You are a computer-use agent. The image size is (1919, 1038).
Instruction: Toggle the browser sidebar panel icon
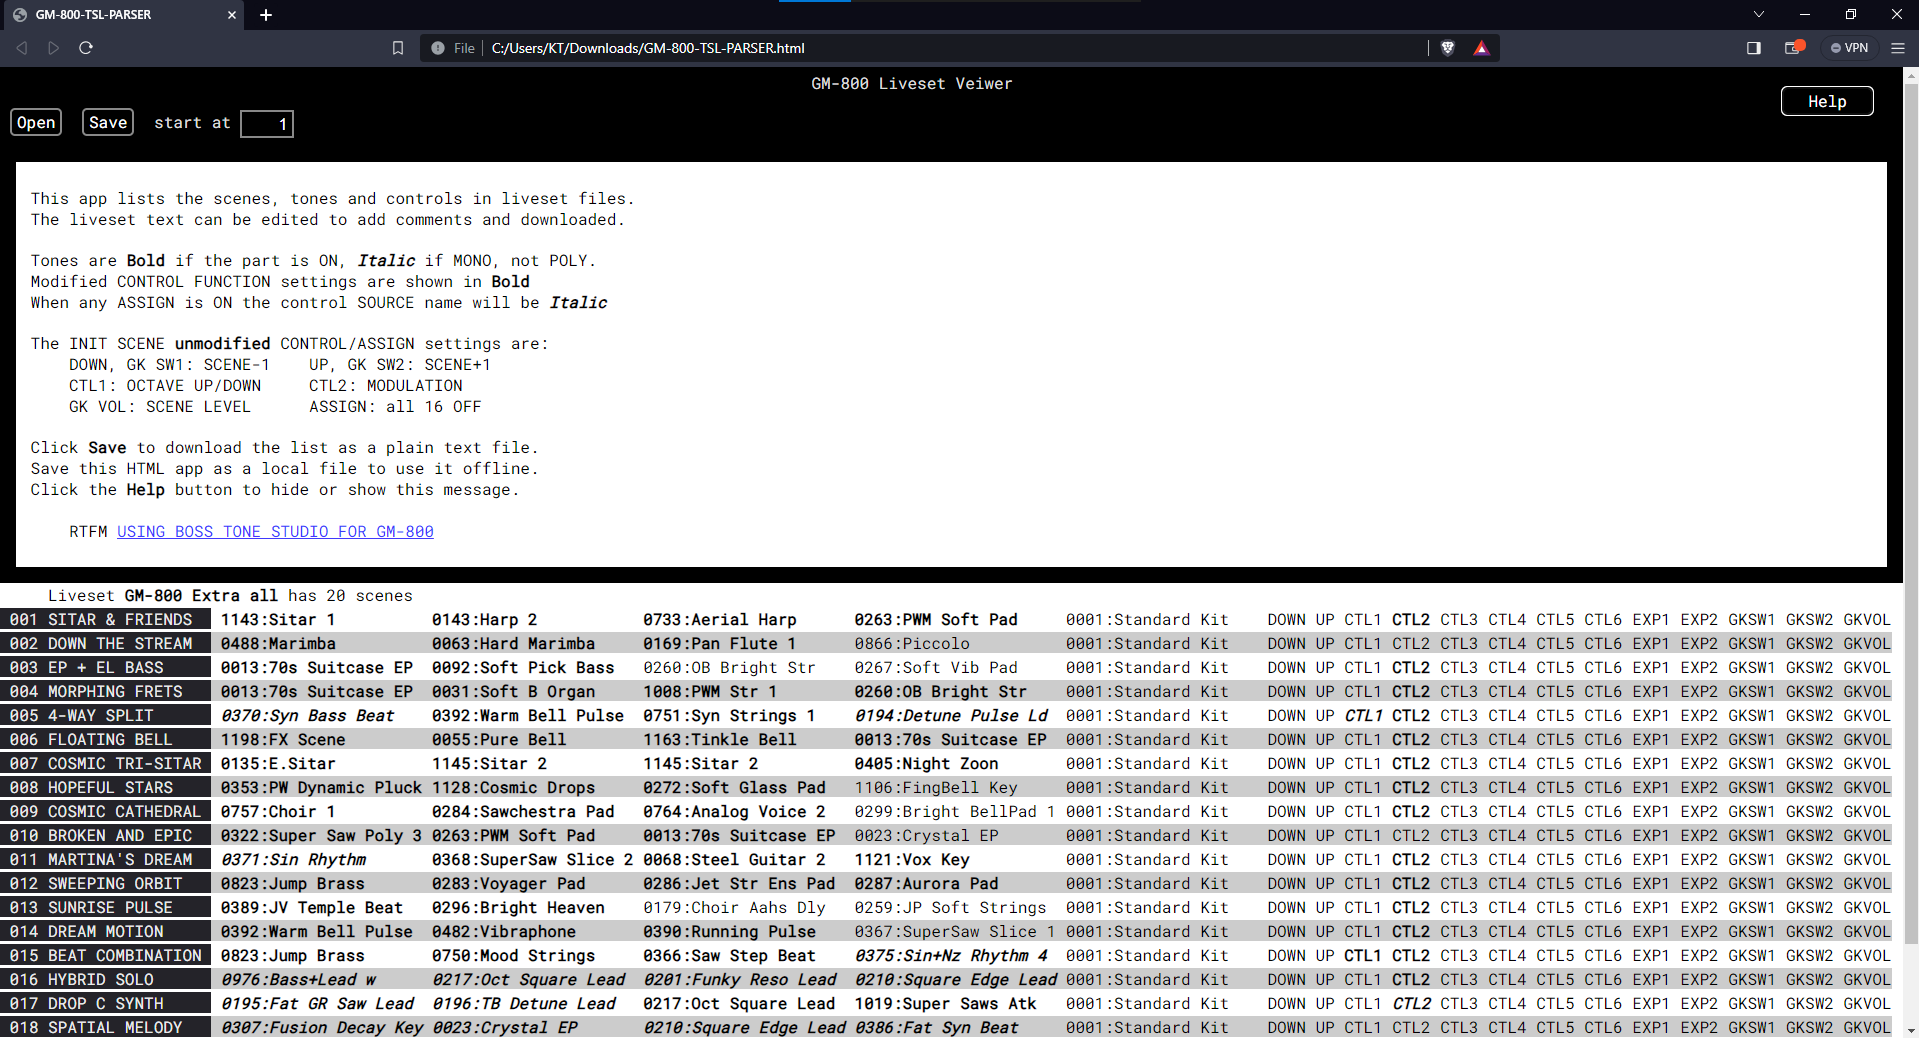click(x=1753, y=48)
